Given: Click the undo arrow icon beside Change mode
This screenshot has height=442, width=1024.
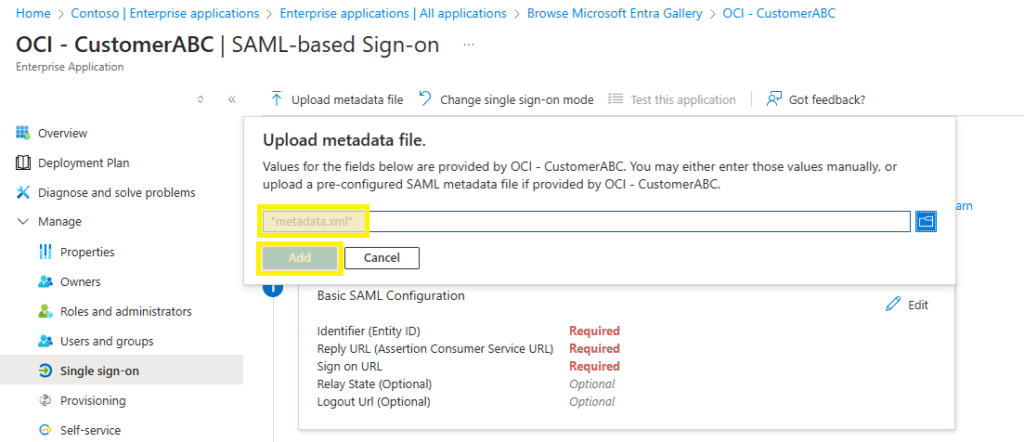Looking at the screenshot, I should tap(425, 99).
